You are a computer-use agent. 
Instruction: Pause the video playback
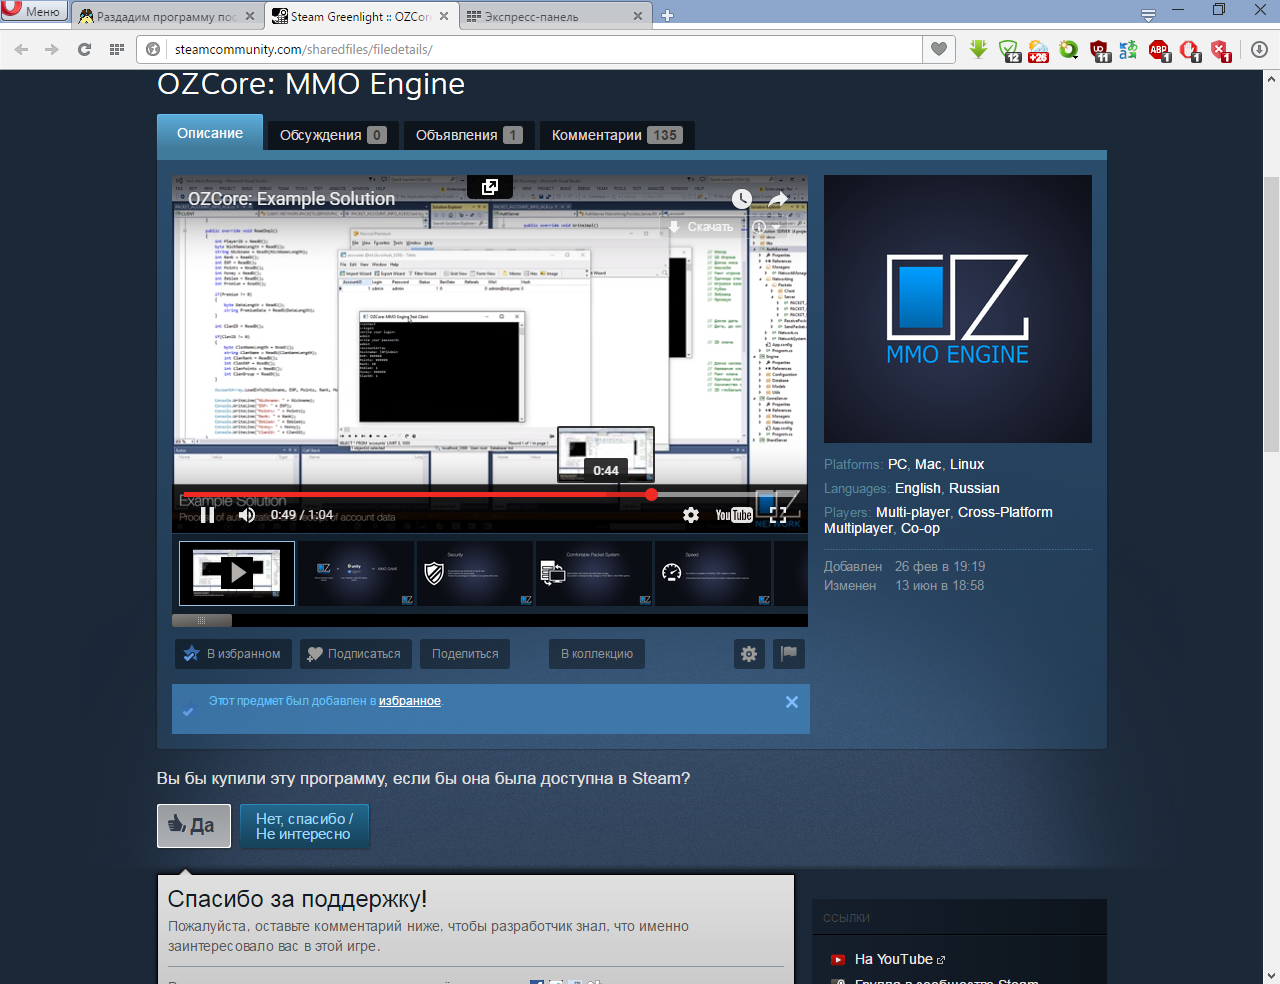coord(207,515)
